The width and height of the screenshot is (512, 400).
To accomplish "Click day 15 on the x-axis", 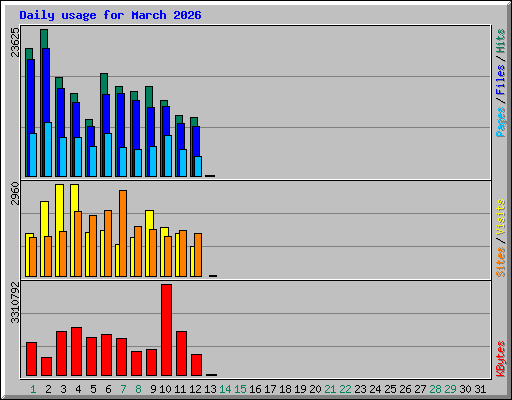I will [x=240, y=389].
